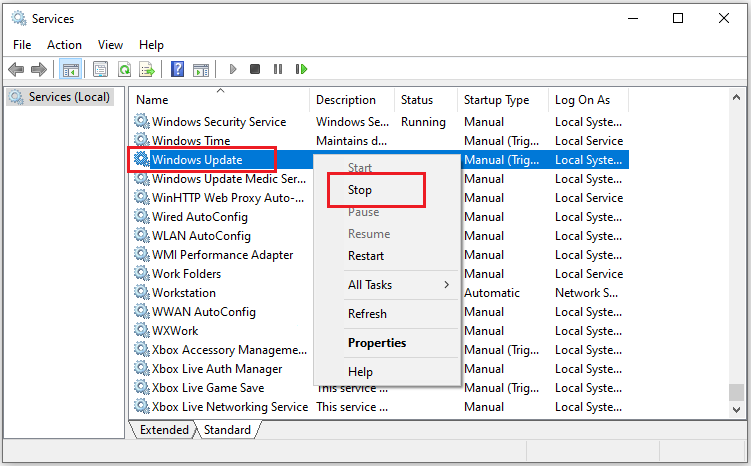Click the Back arrow in the toolbar

tap(16, 69)
